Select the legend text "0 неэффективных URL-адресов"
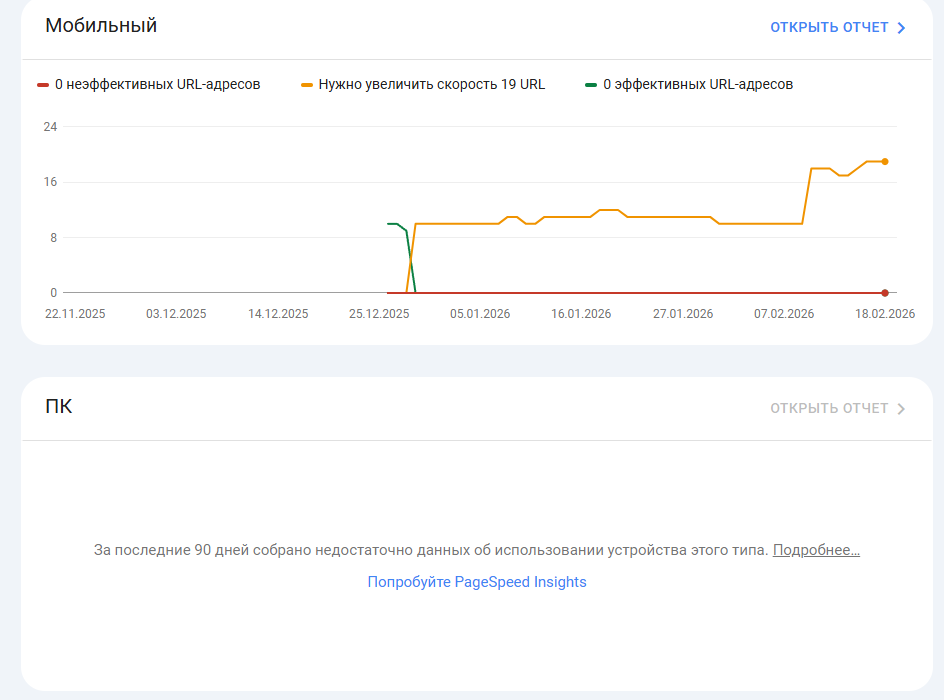 pos(157,85)
